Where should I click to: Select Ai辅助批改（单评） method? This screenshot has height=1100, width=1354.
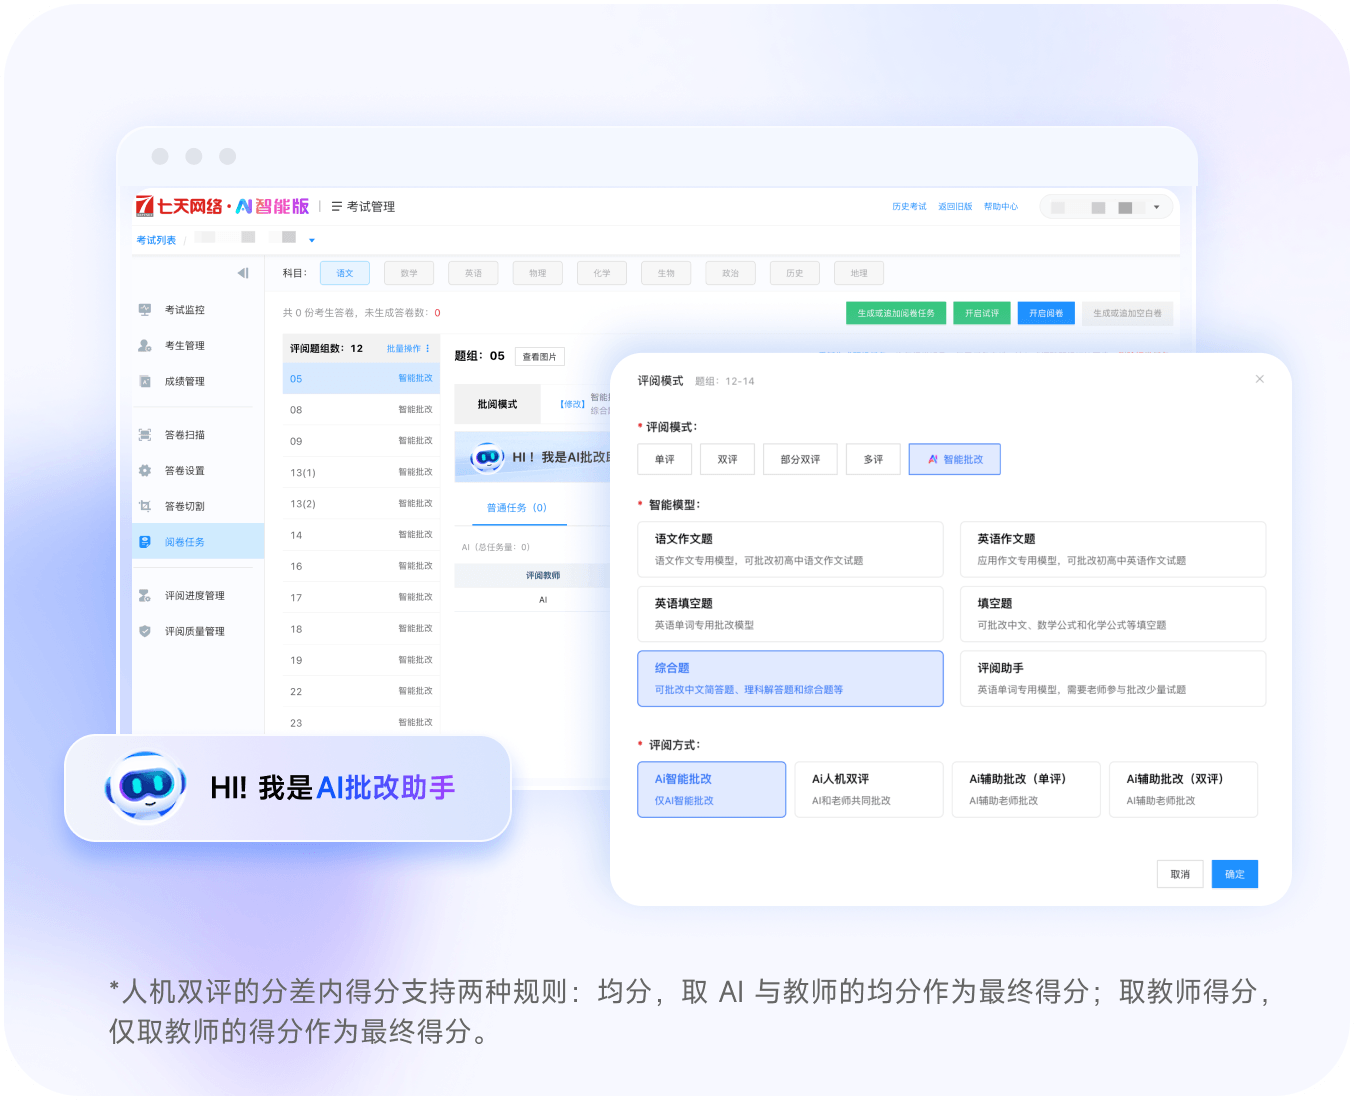tap(1026, 790)
